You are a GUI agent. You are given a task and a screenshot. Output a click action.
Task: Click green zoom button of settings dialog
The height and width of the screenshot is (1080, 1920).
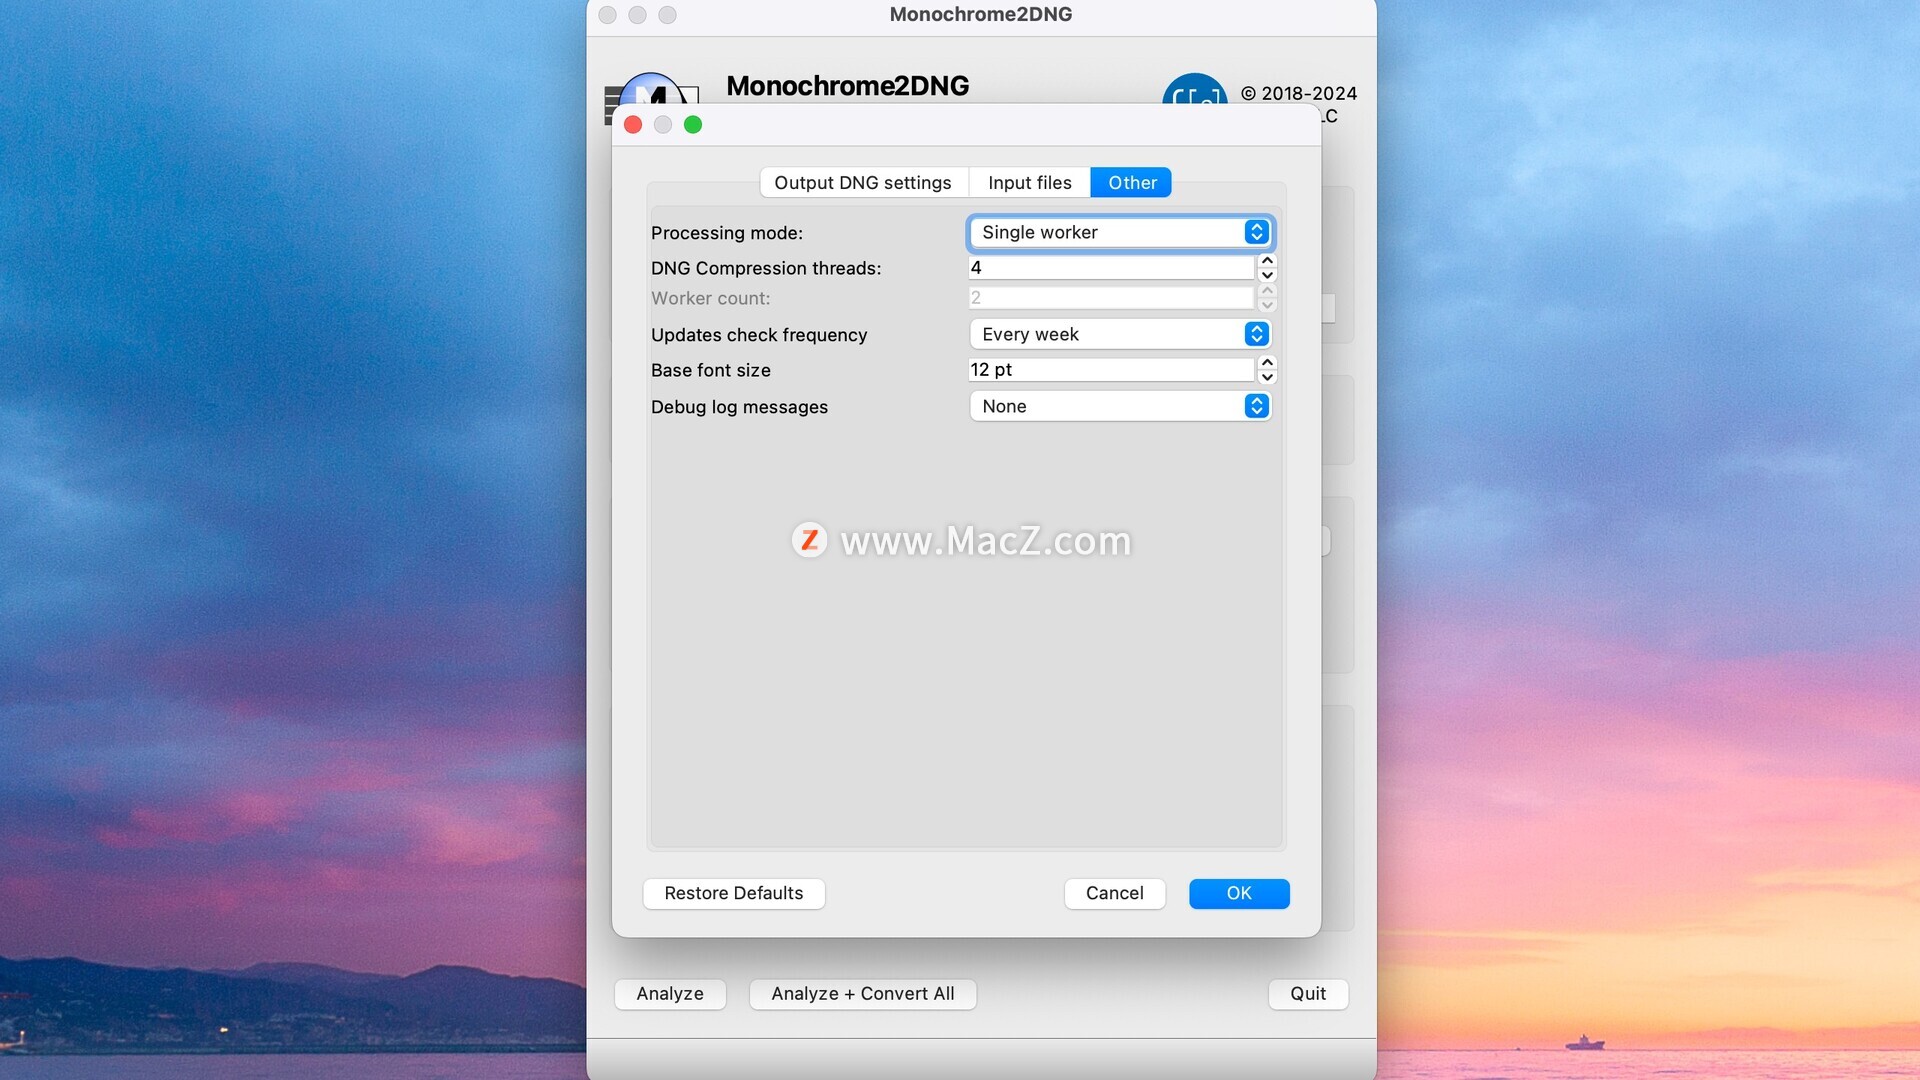pos(693,124)
